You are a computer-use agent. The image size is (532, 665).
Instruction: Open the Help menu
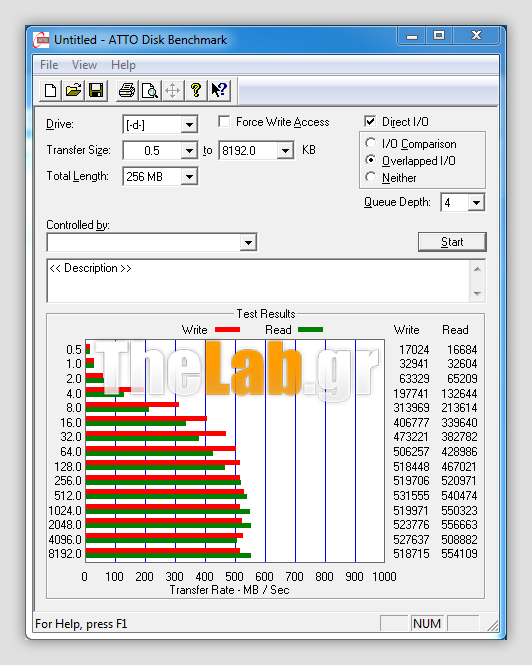[x=123, y=65]
